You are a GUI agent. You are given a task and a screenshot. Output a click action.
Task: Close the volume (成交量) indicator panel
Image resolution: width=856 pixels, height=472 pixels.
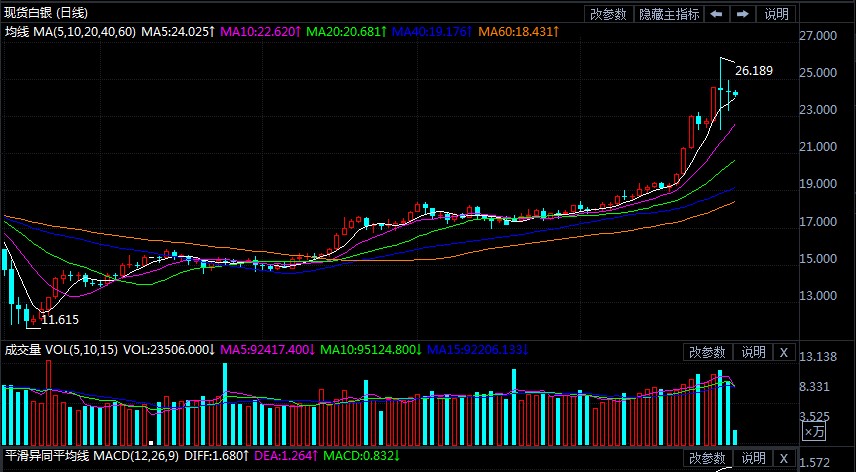(x=784, y=352)
